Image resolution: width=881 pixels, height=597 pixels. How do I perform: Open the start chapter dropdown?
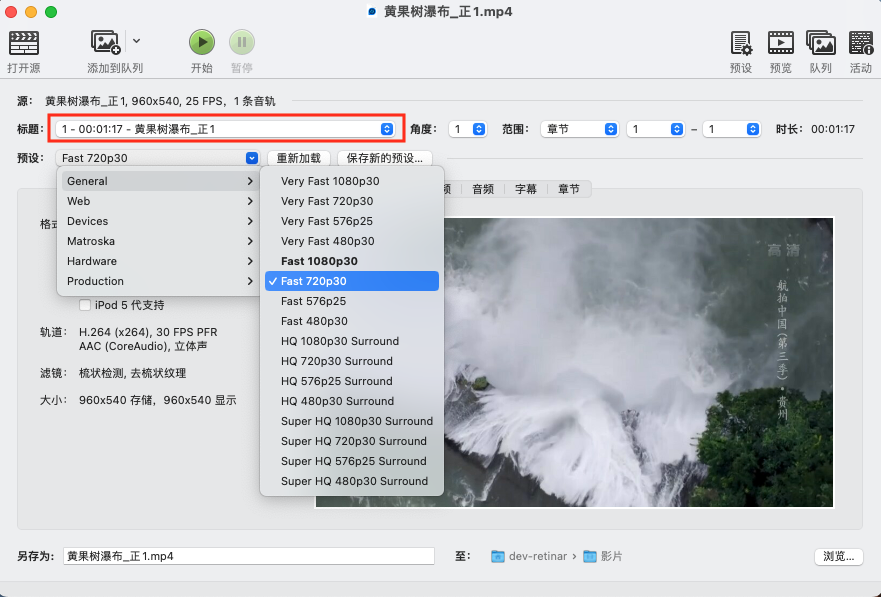coord(656,129)
